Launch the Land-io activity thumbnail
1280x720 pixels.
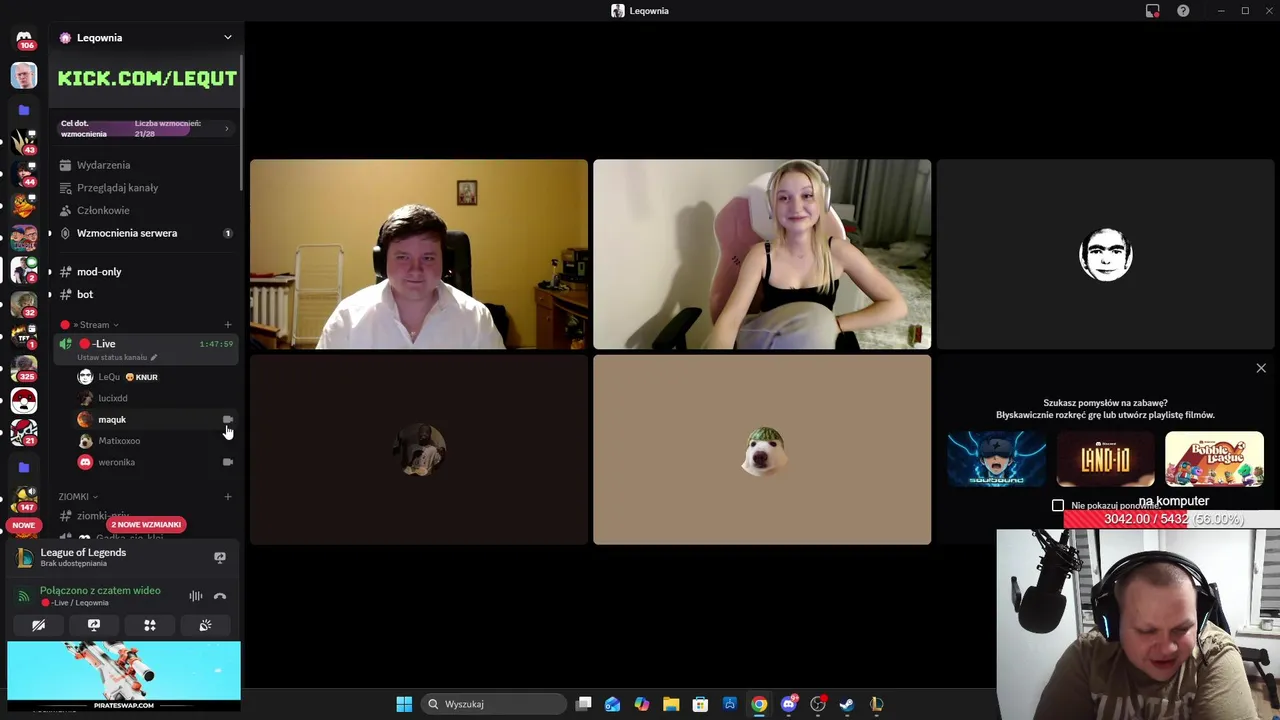click(x=1105, y=459)
